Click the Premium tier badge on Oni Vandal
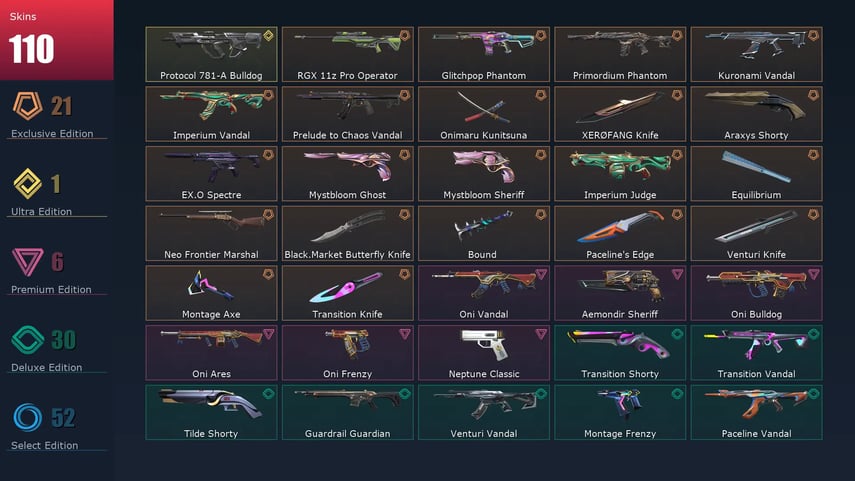Screen dimensions: 855x481 coord(541,274)
